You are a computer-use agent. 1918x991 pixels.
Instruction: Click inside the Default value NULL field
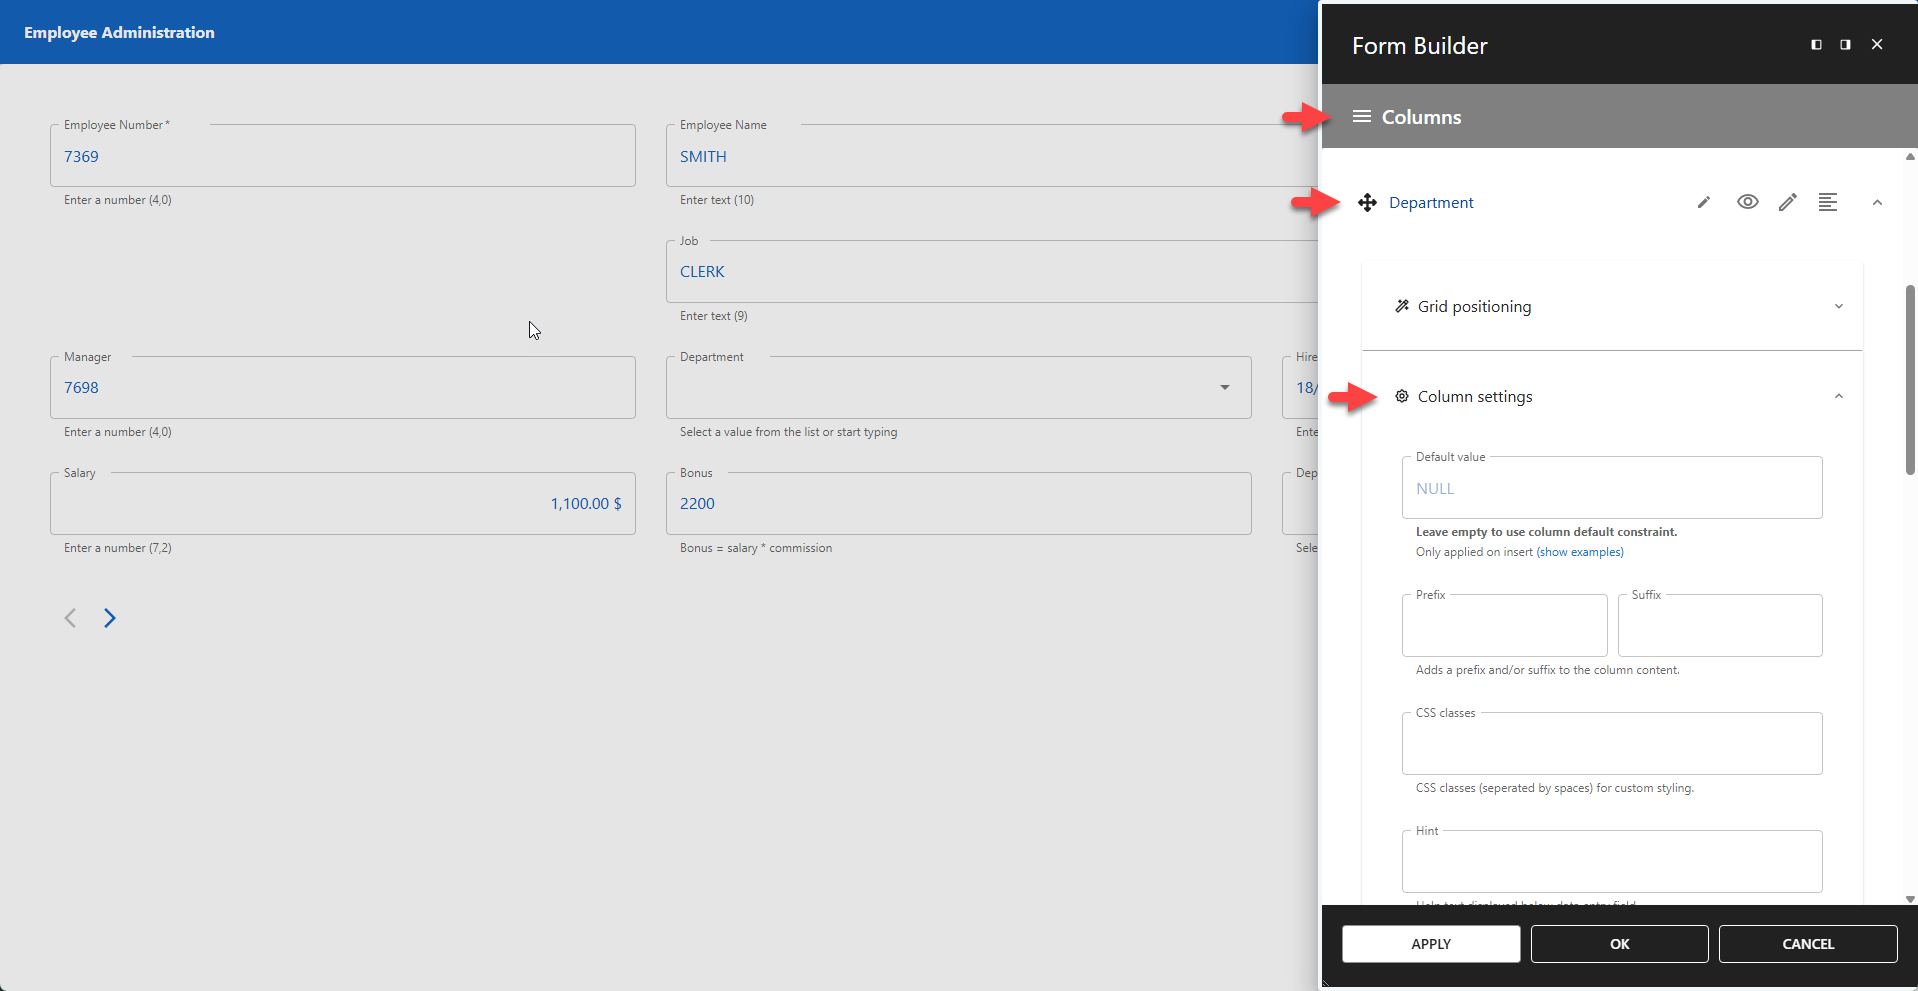pos(1610,488)
